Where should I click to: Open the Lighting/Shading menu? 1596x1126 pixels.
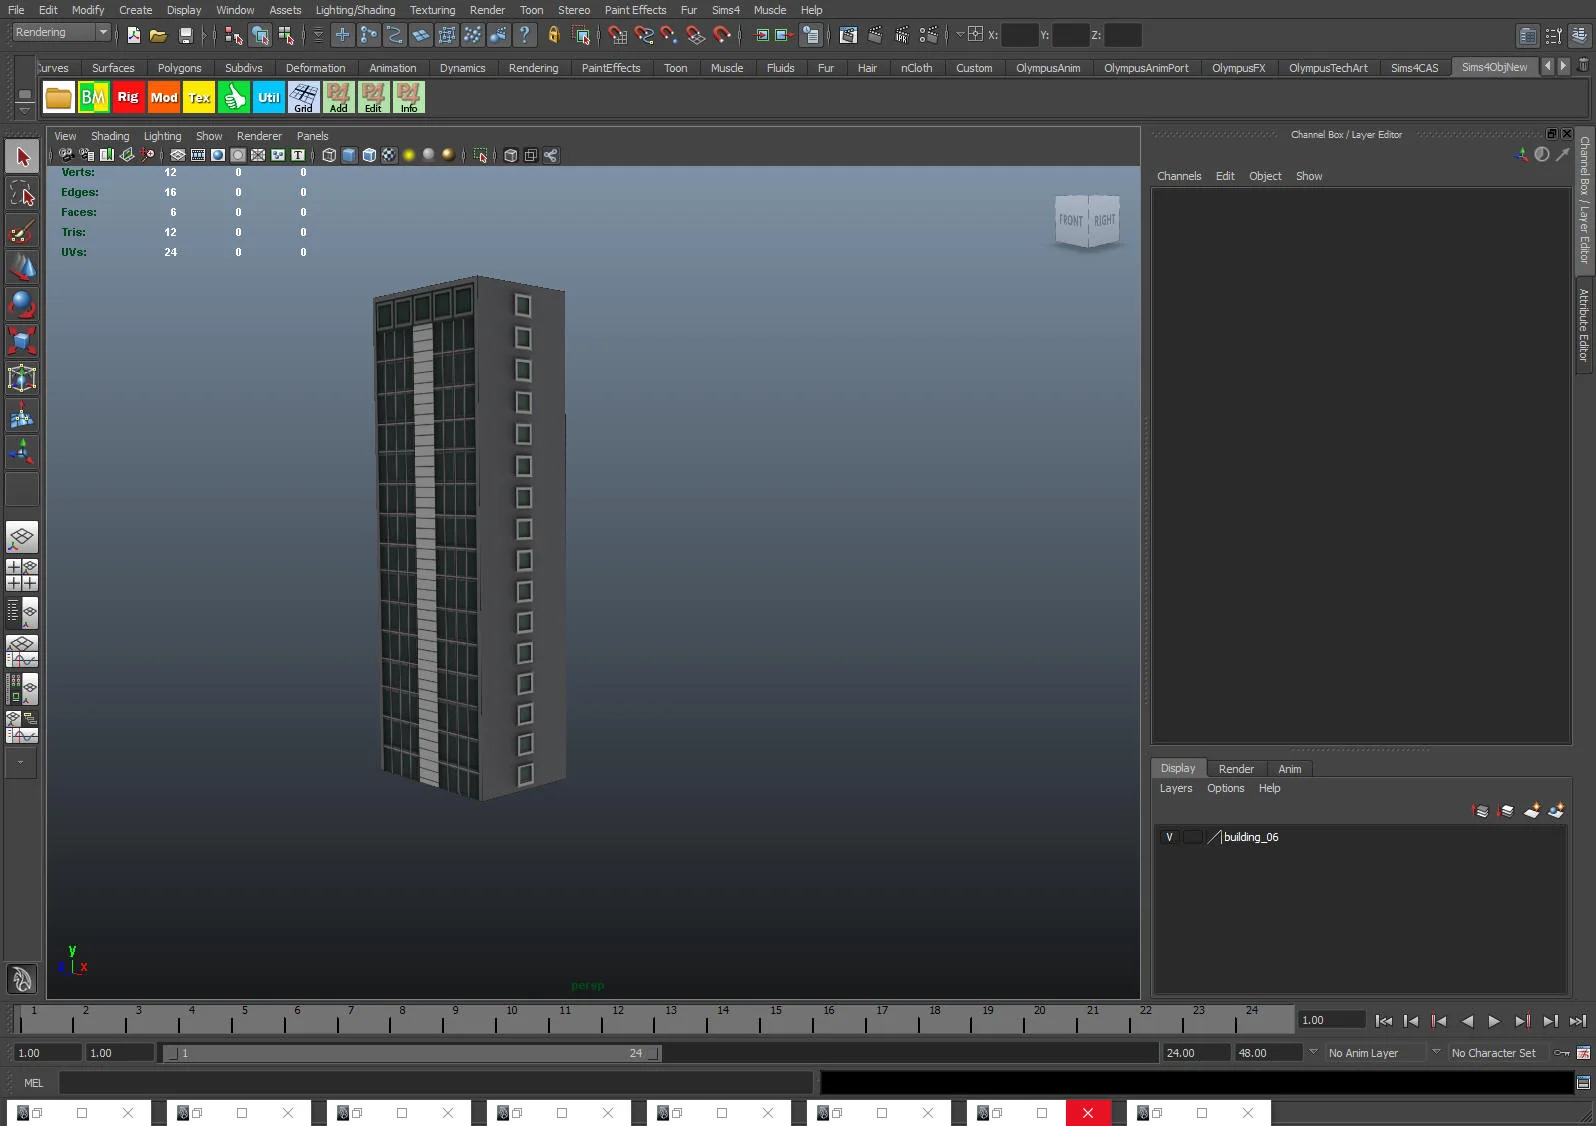(x=355, y=10)
